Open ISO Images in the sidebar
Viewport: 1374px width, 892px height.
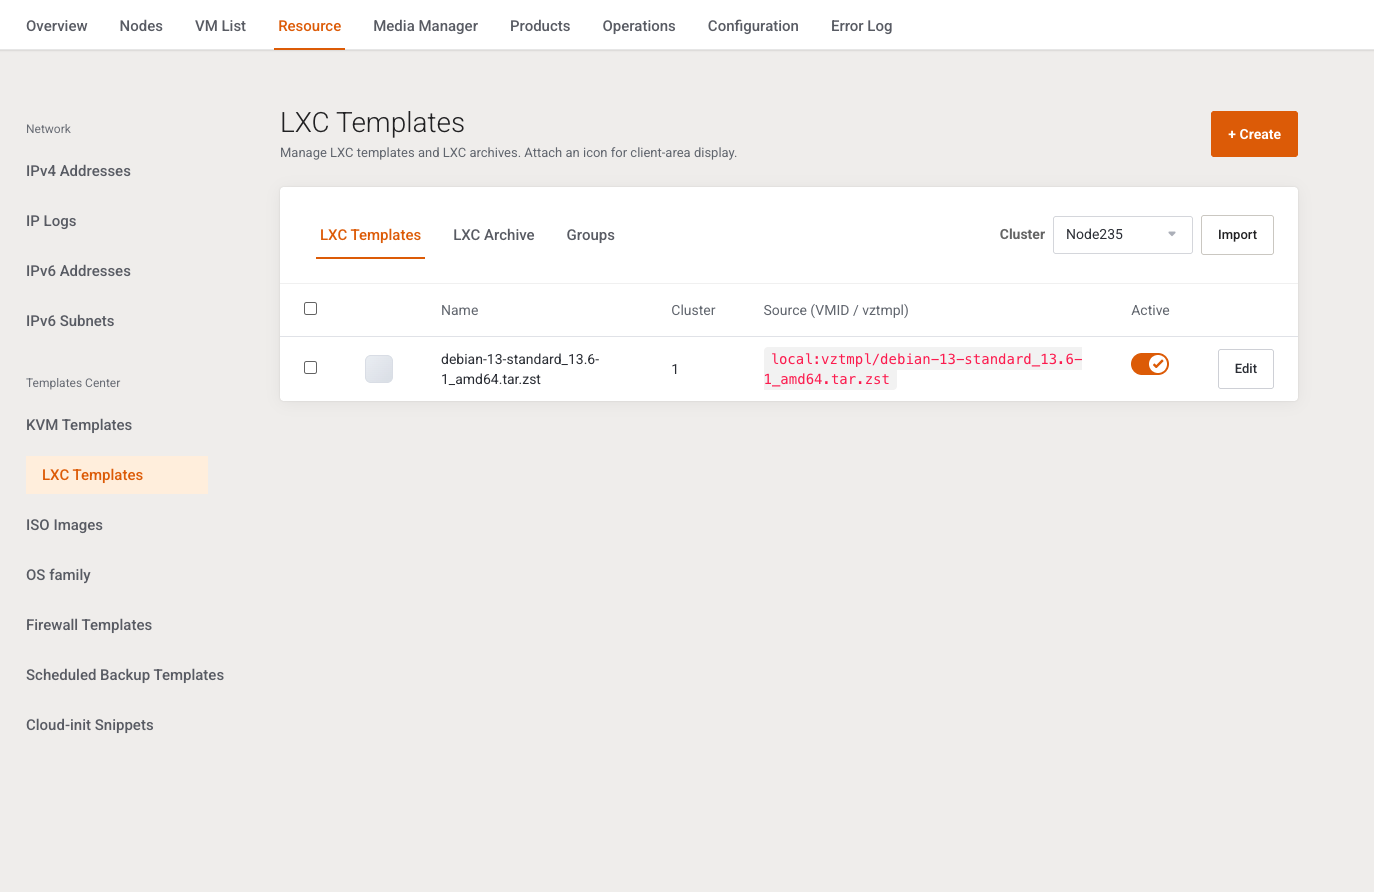(x=64, y=525)
